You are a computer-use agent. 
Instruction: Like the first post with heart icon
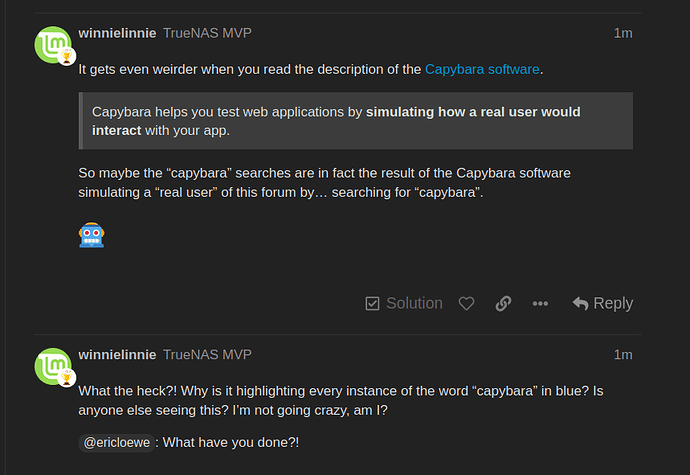466,303
